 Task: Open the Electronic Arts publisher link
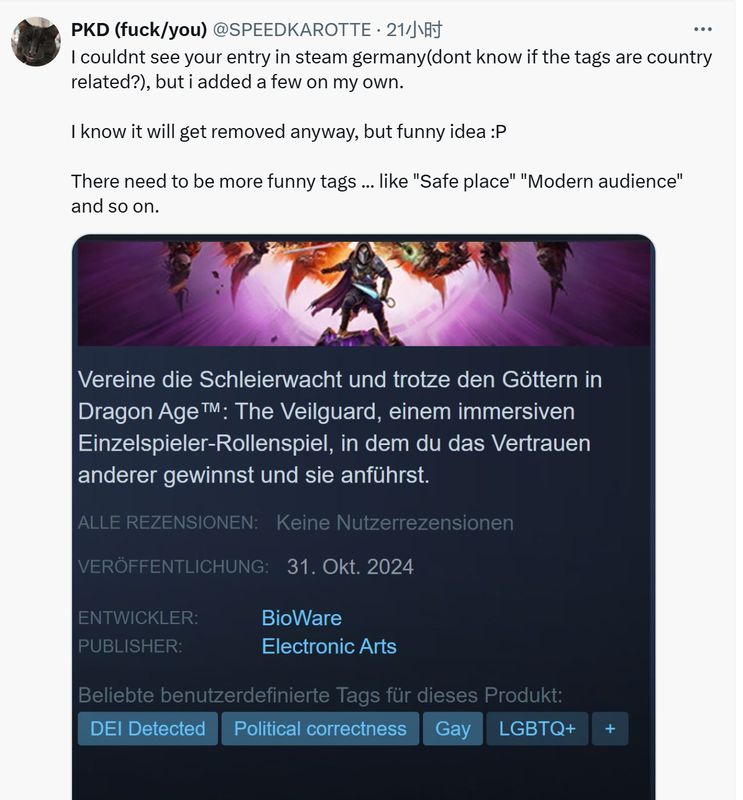pyautogui.click(x=329, y=646)
